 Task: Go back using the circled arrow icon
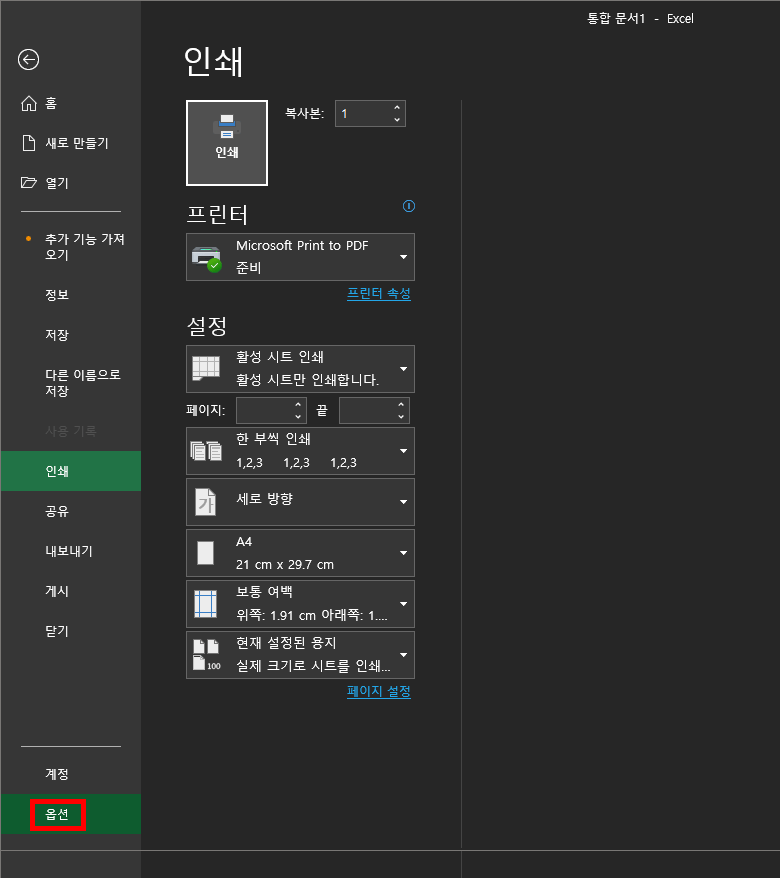click(29, 59)
